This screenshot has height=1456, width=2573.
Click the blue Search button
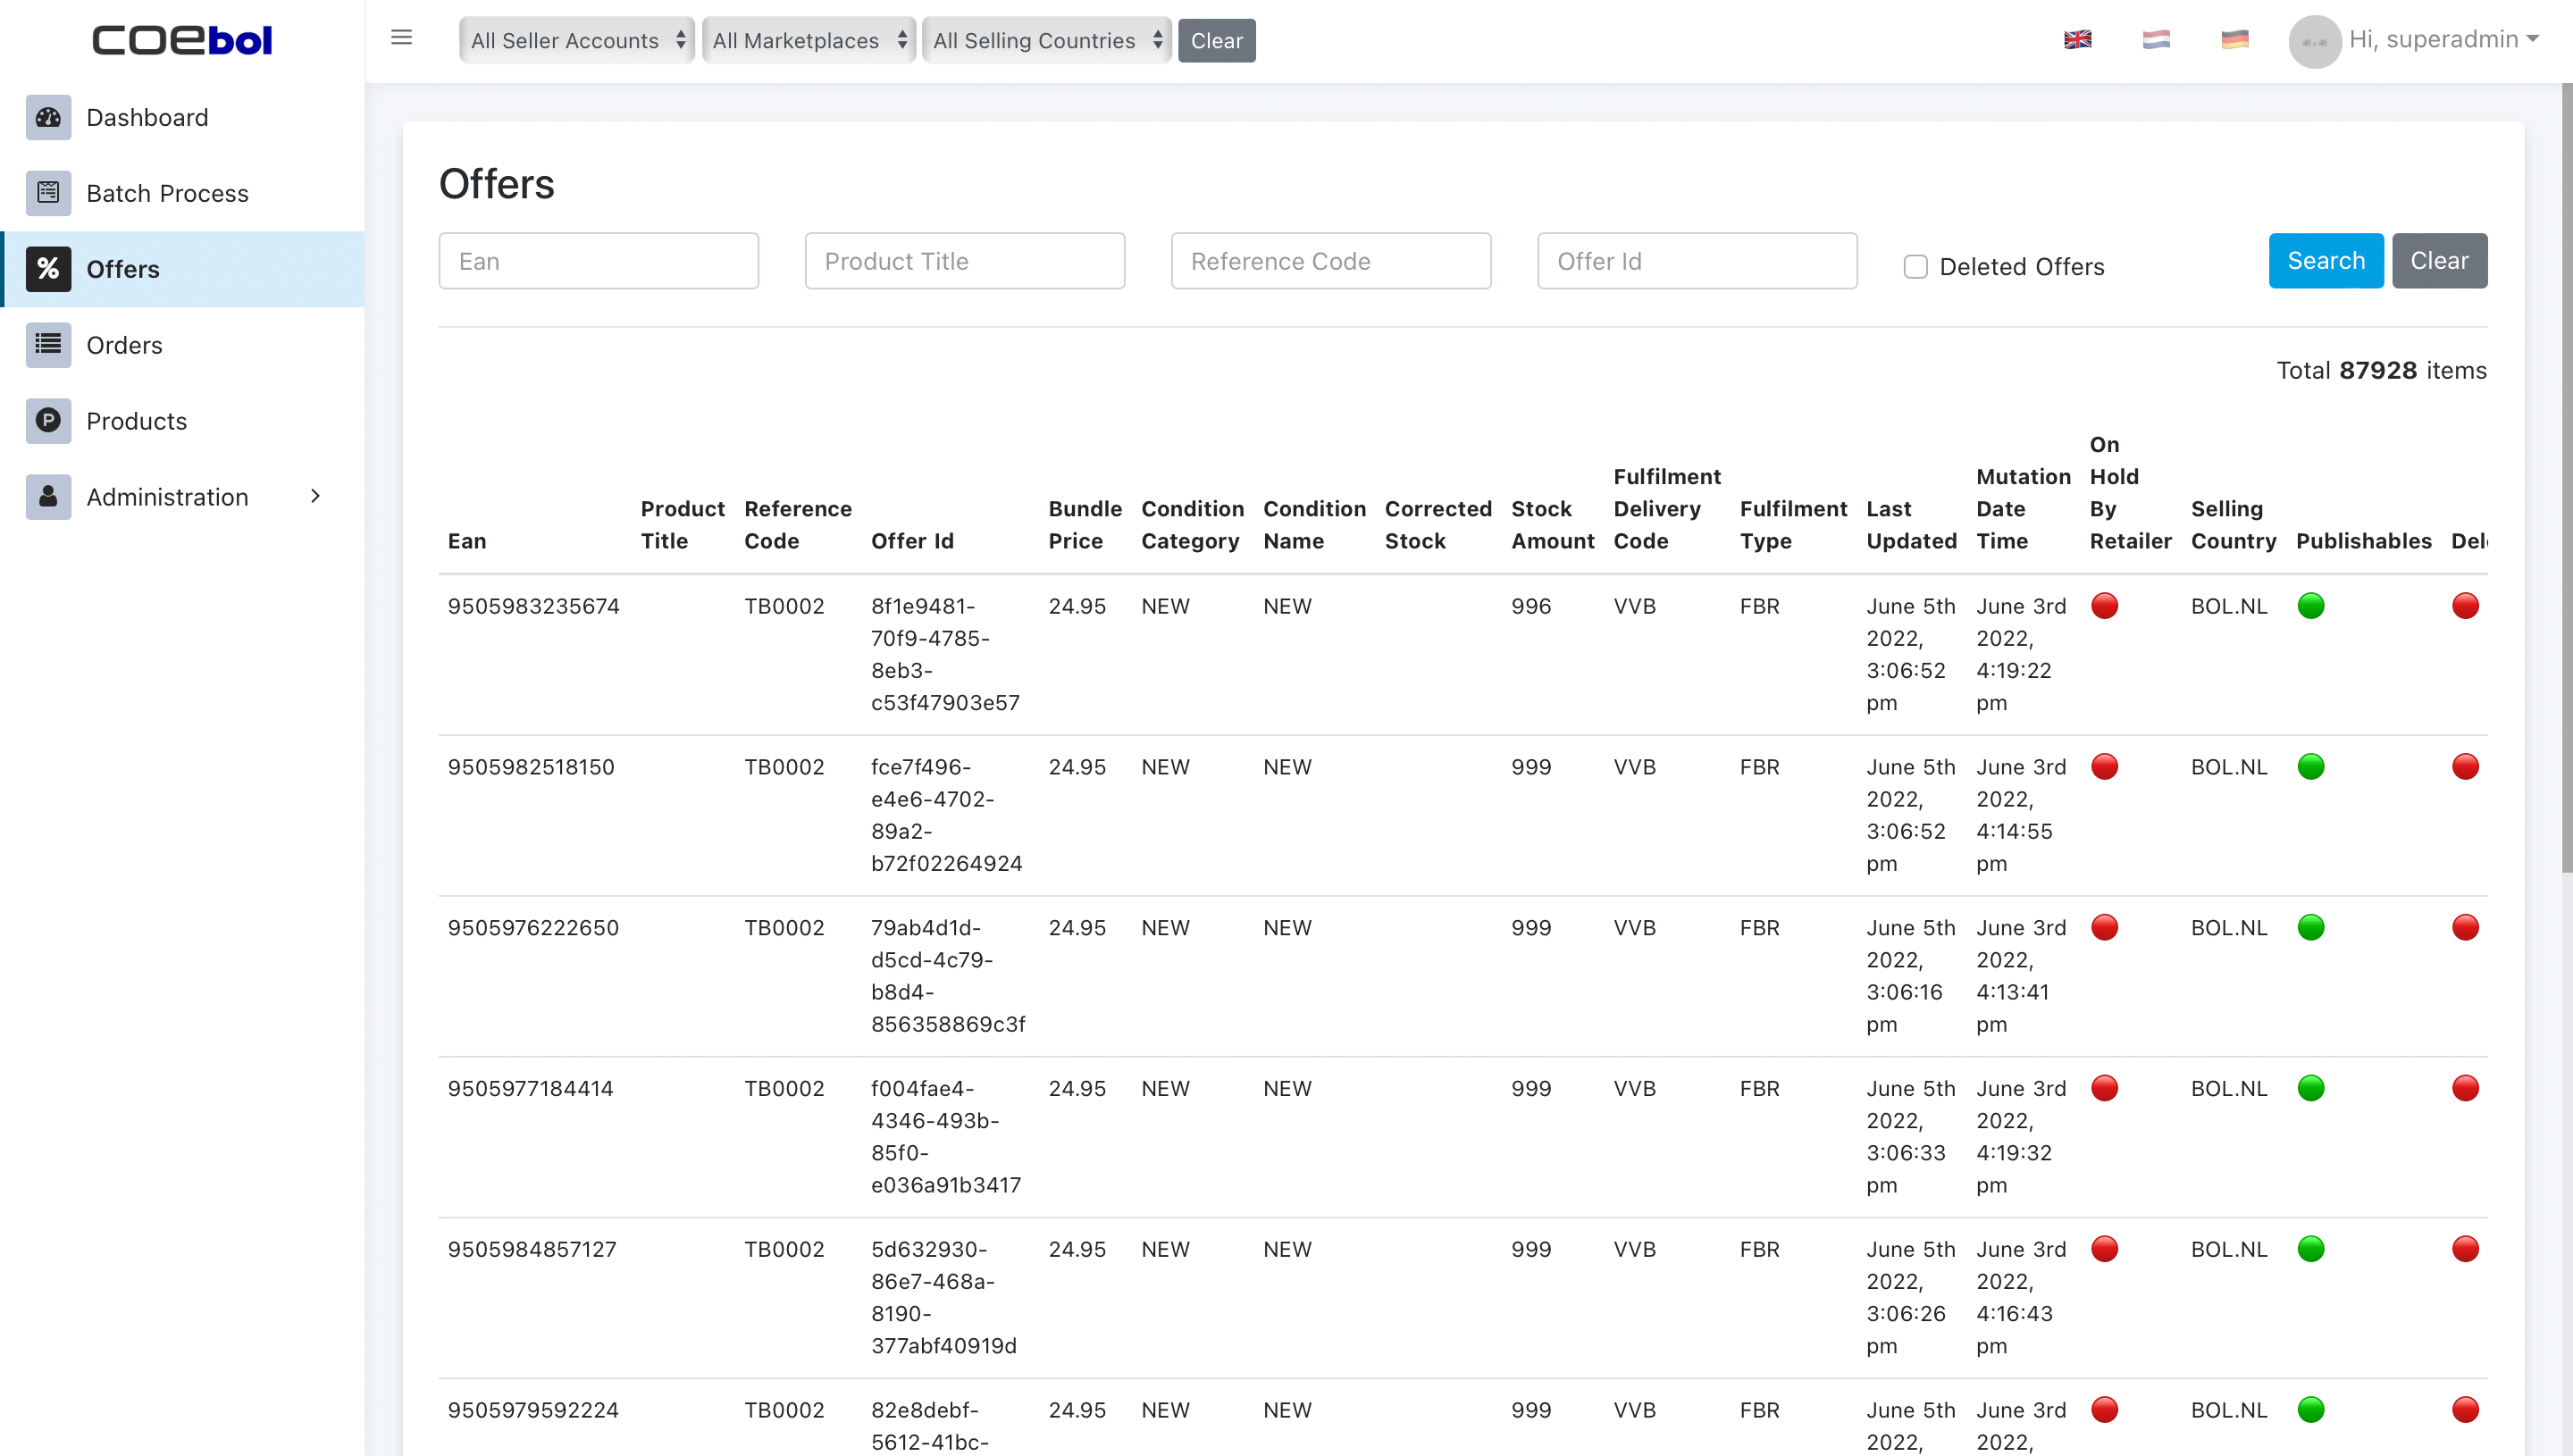(x=2325, y=261)
